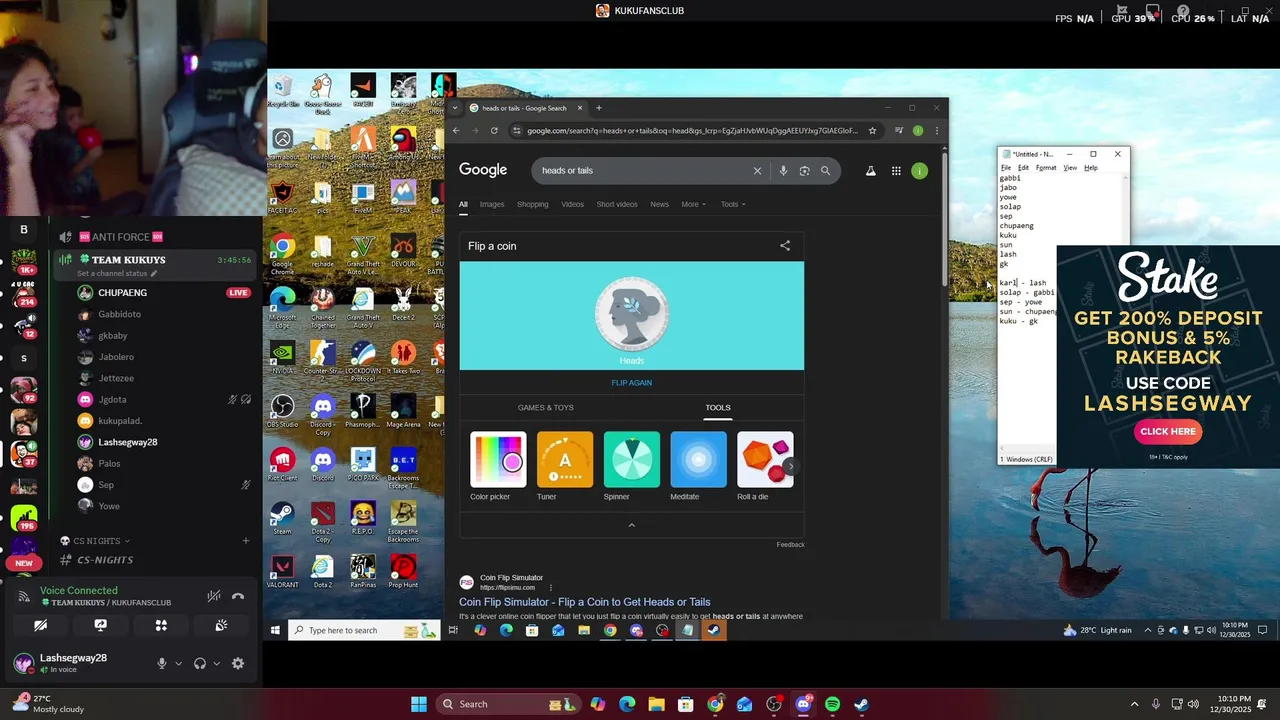Screen dimensions: 1280x720
Task: Bookmark page with star icon in address bar
Action: pos(872,130)
